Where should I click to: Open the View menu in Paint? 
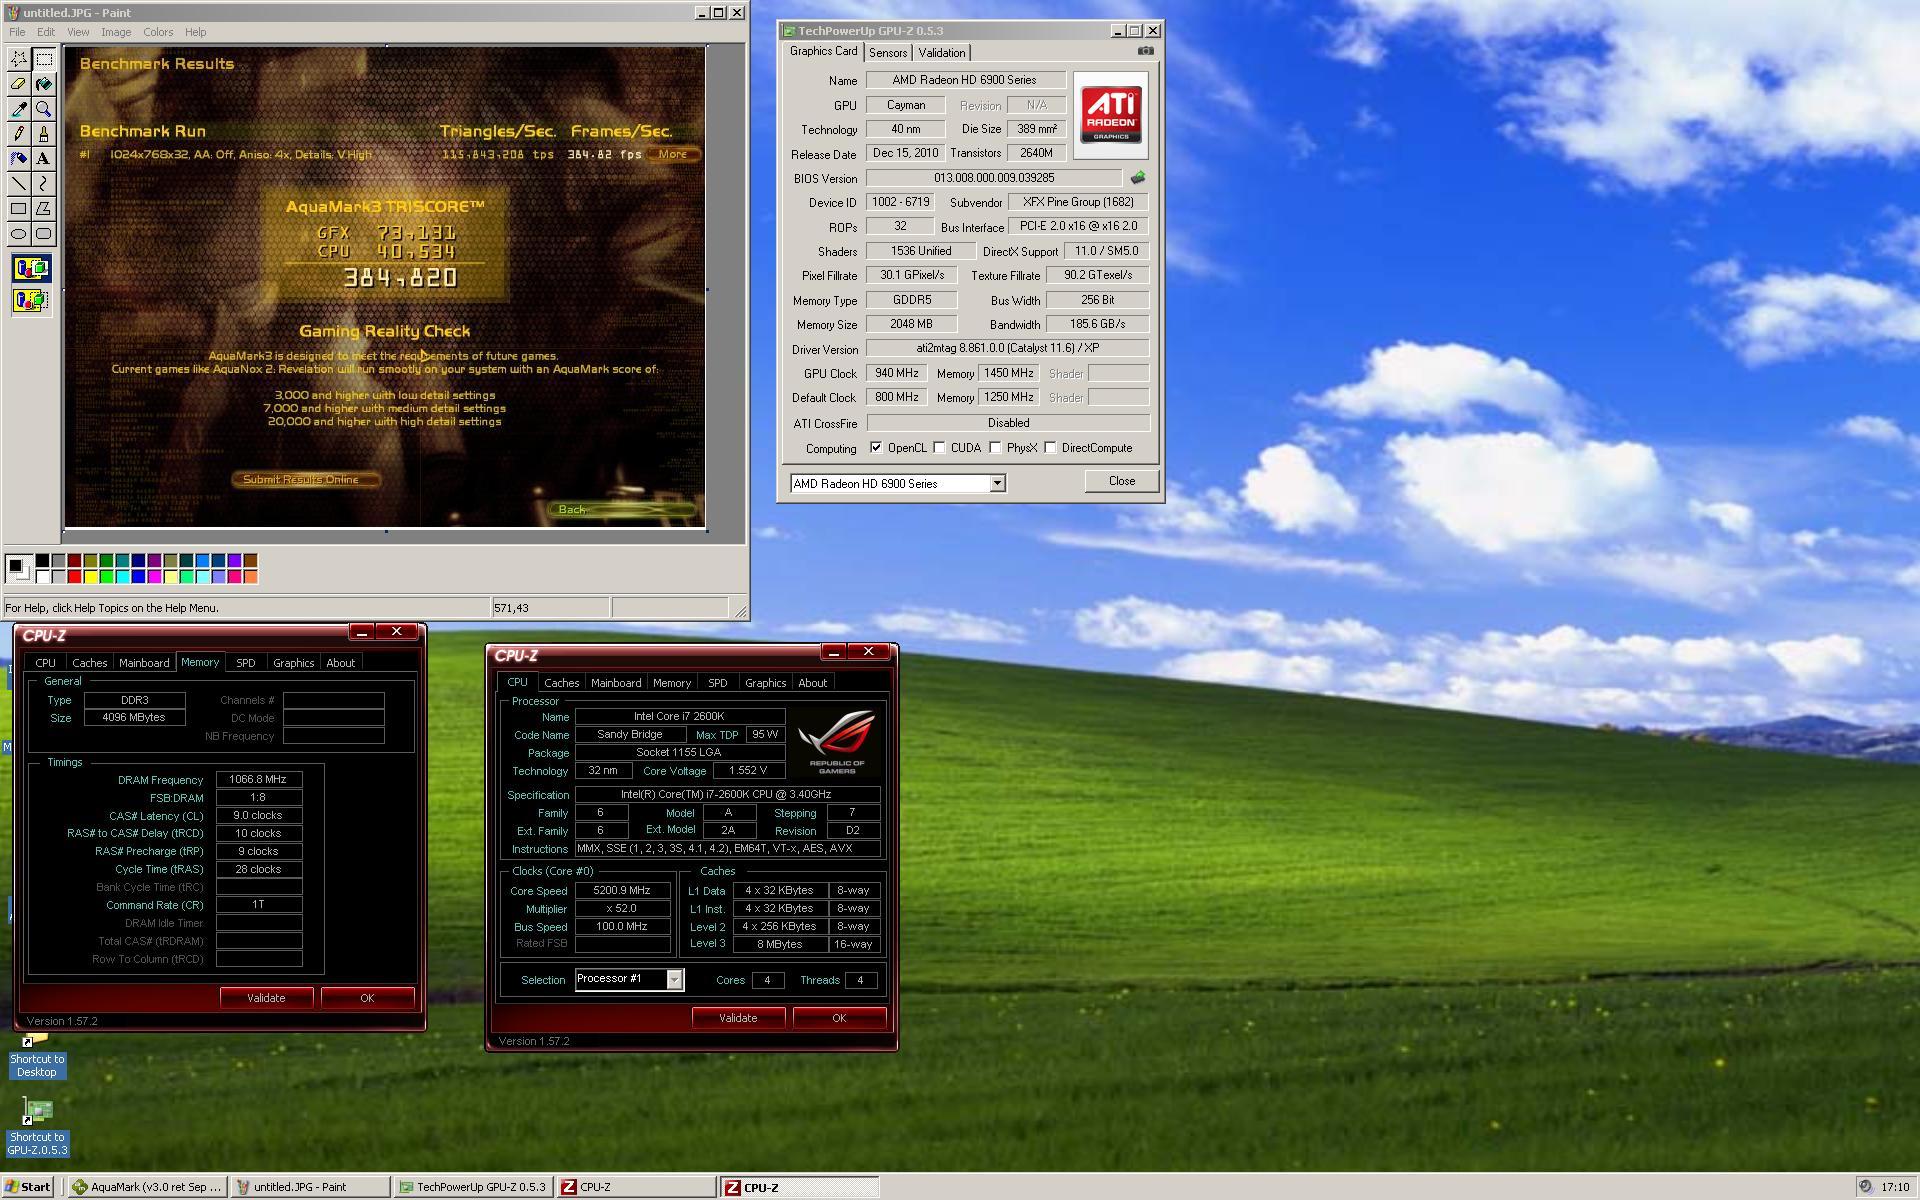tap(78, 32)
